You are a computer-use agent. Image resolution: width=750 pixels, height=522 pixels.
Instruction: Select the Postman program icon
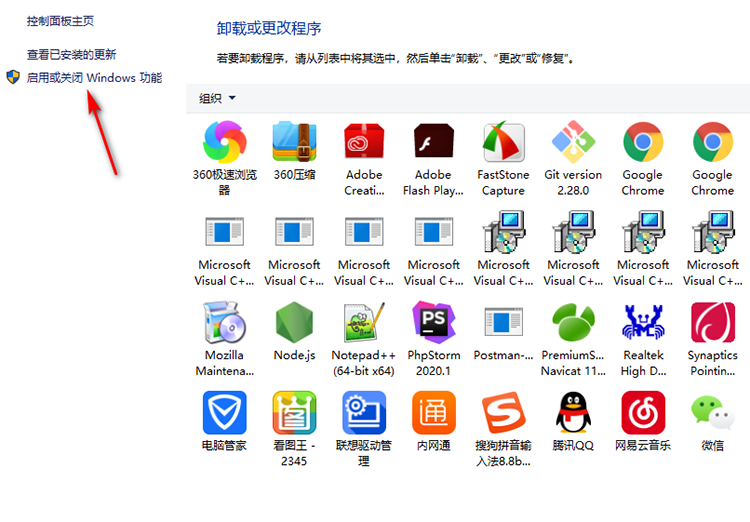coord(503,322)
